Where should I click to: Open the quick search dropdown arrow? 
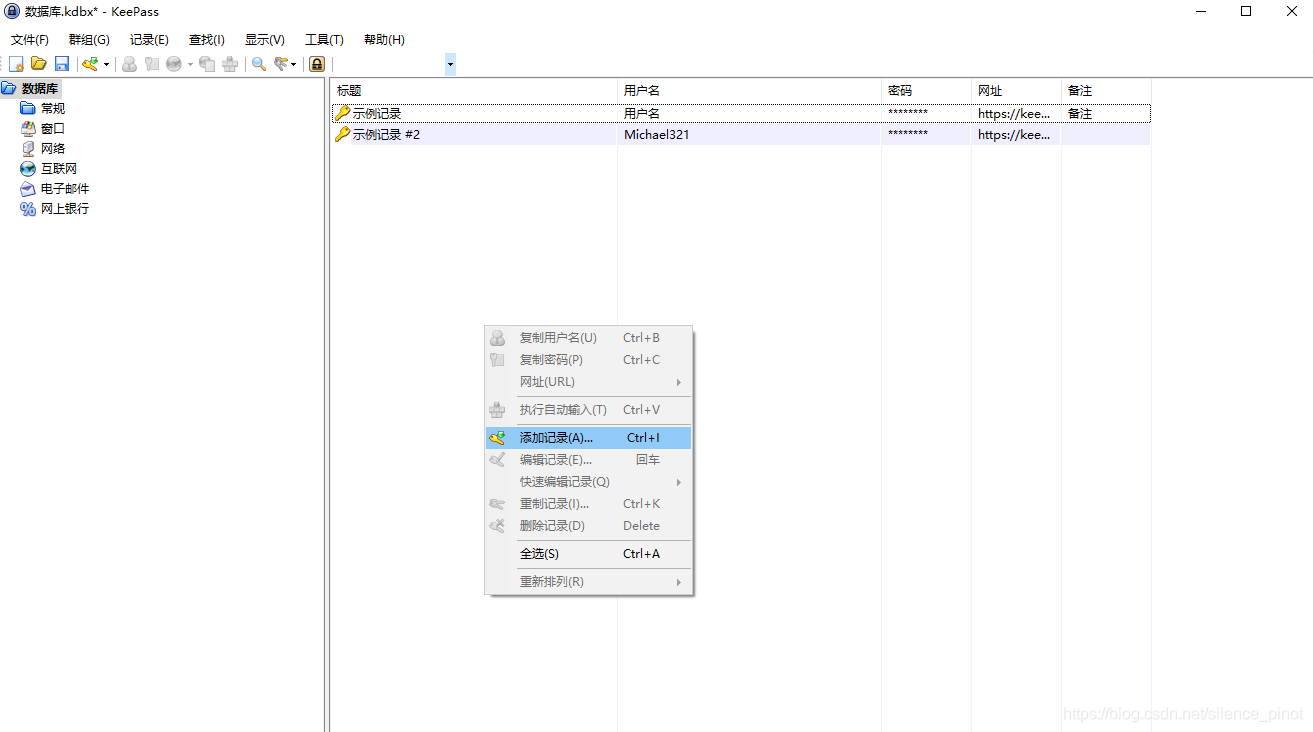coord(450,64)
